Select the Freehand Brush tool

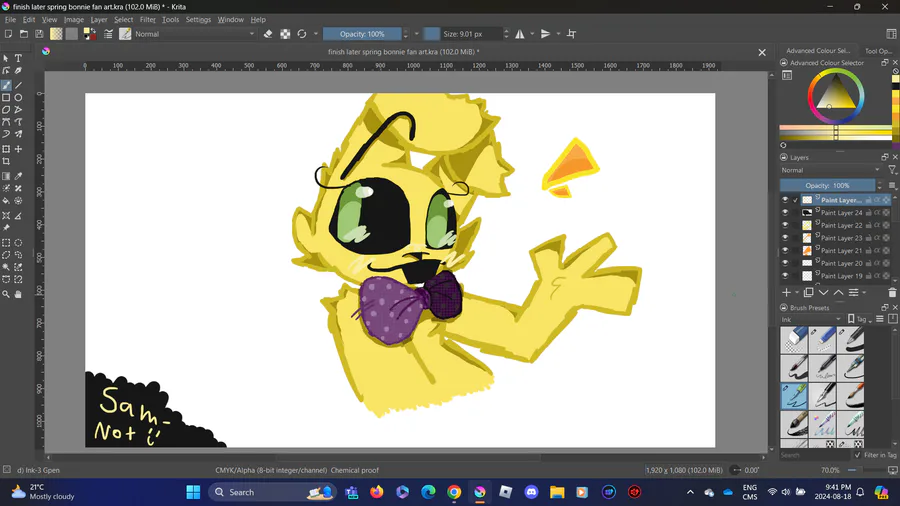[x=6, y=85]
